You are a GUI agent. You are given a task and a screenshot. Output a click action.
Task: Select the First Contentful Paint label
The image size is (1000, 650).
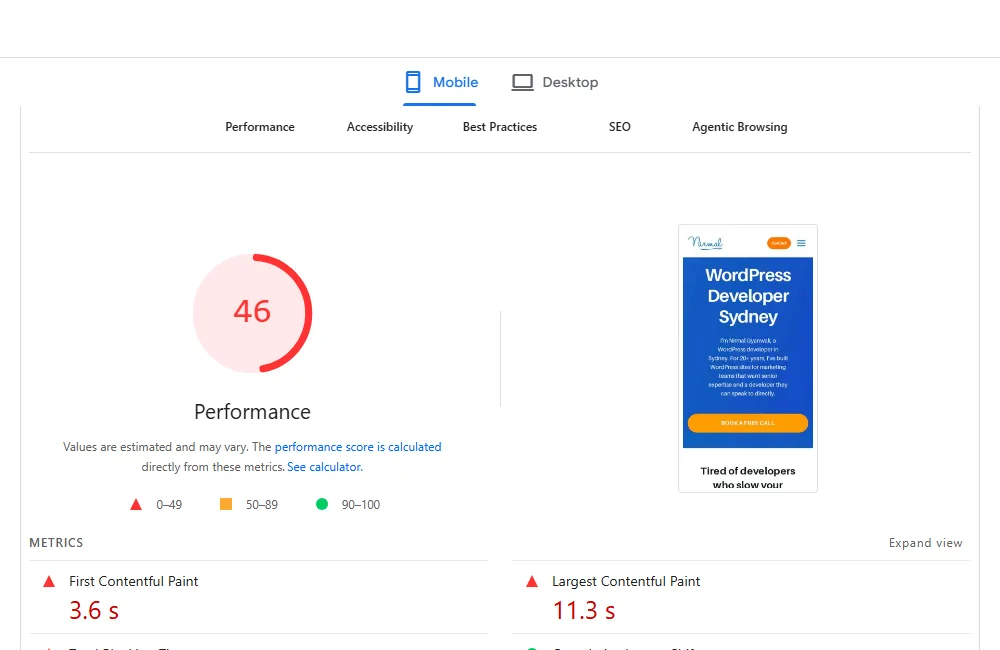click(x=134, y=581)
